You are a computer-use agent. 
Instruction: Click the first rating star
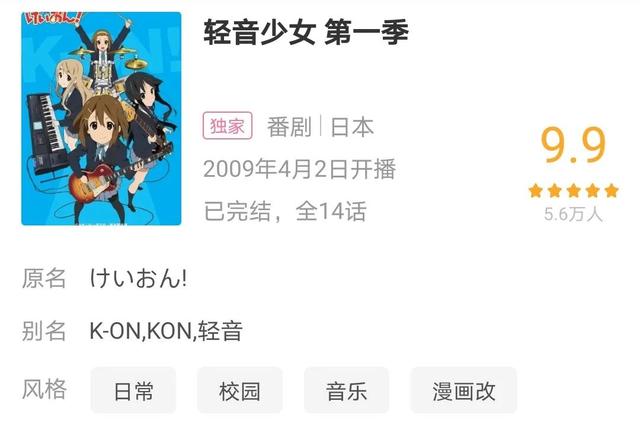(x=535, y=191)
